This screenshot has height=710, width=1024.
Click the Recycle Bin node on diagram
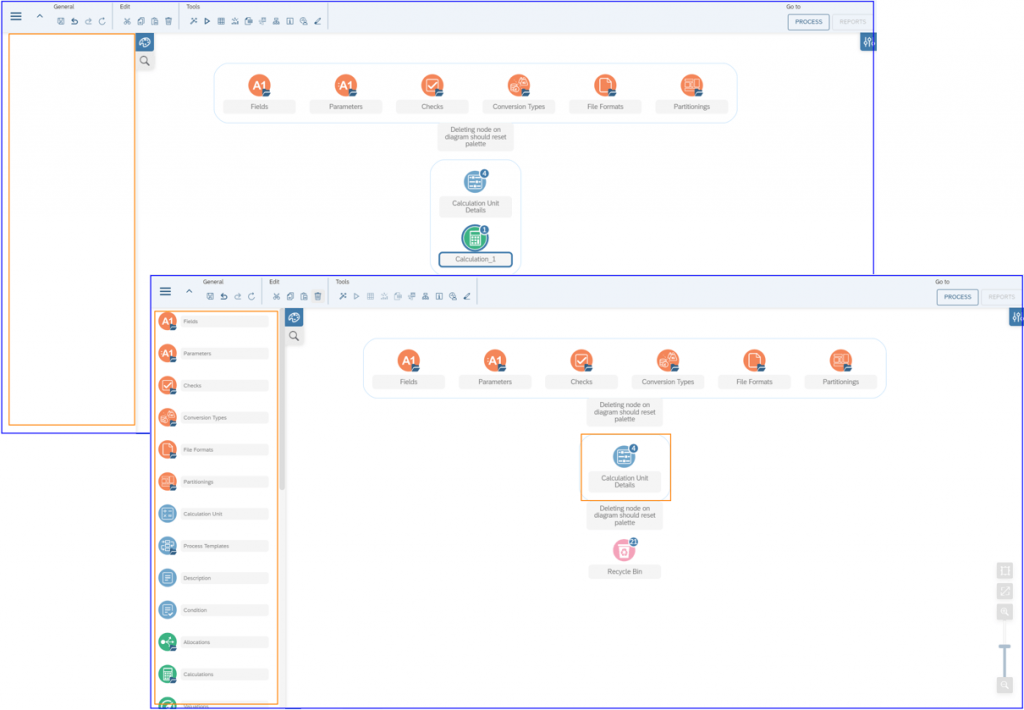point(624,558)
